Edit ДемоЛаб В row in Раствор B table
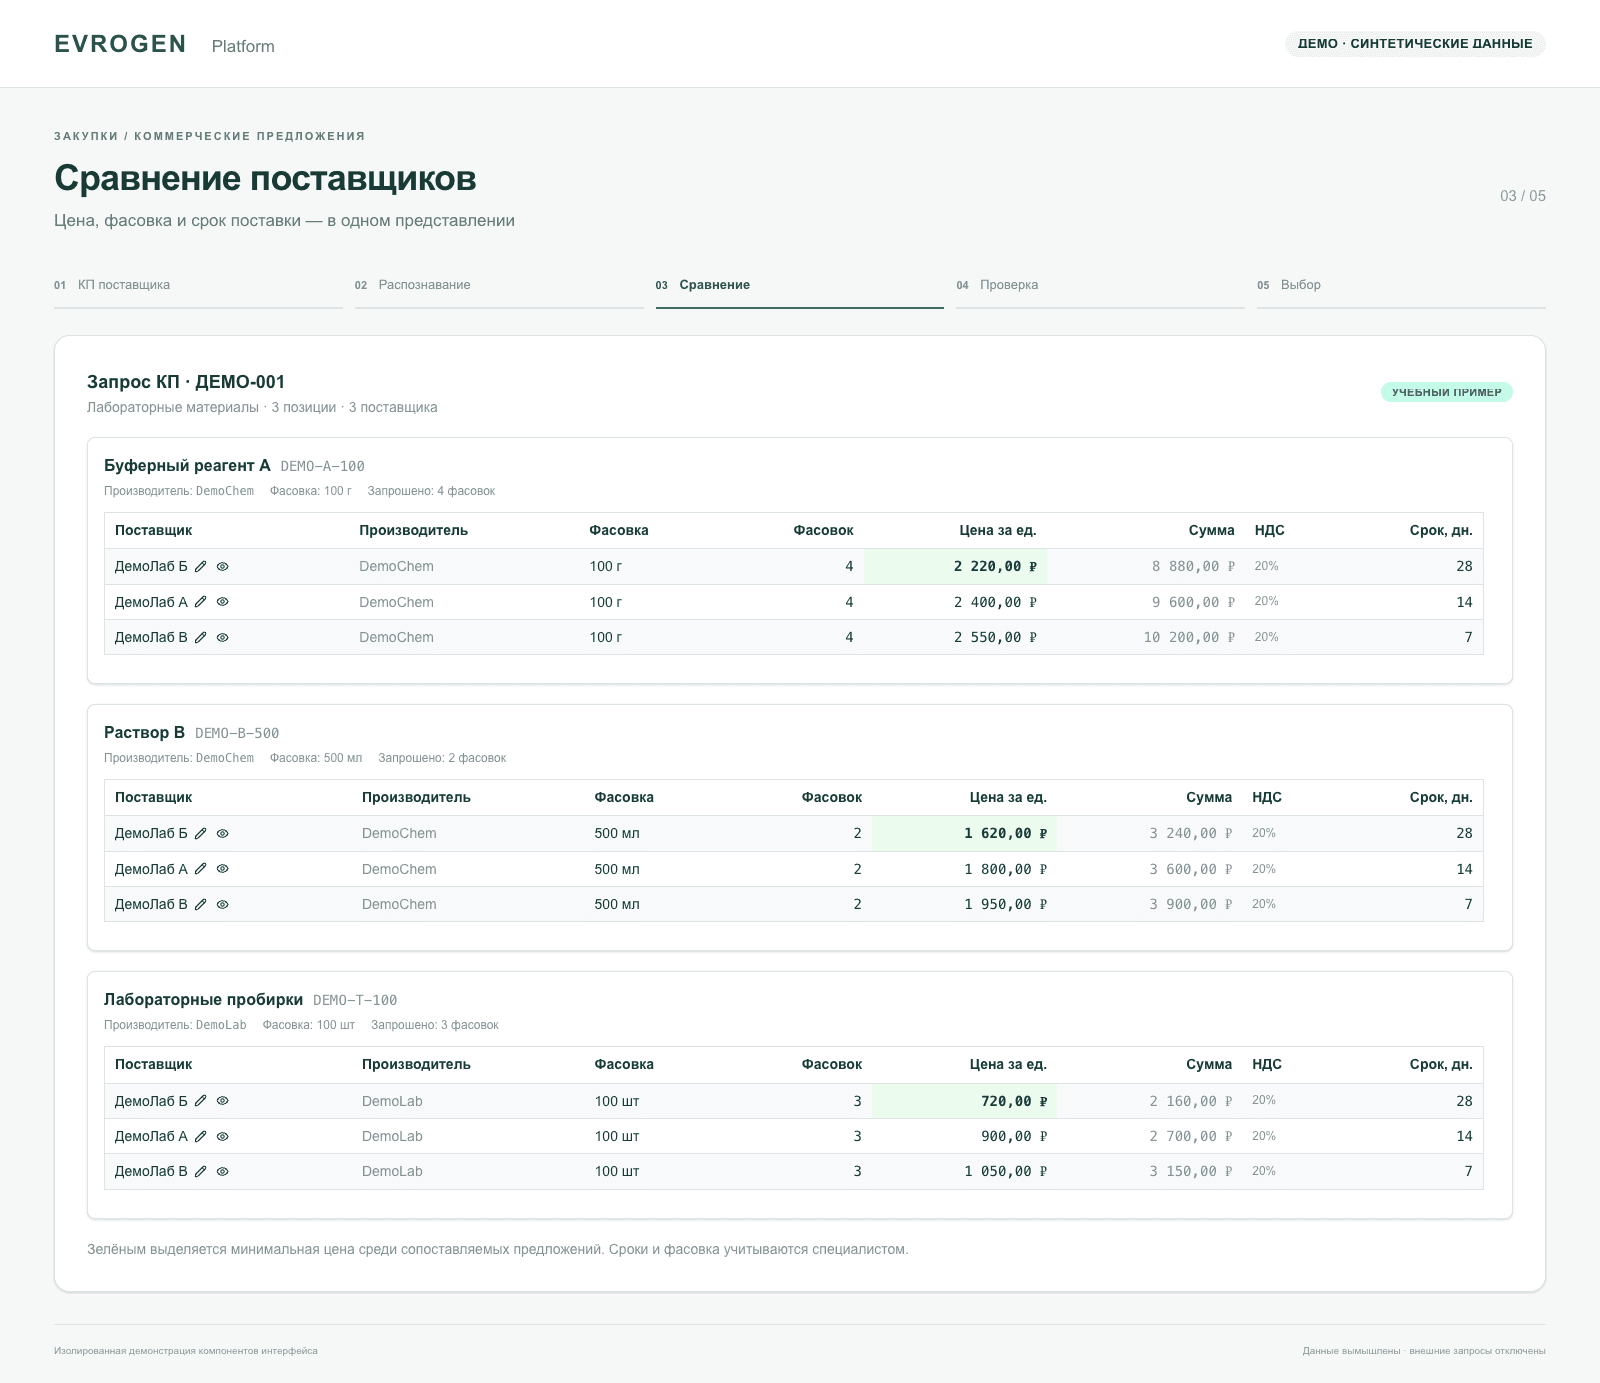Screen dimensions: 1600x1383 200,904
